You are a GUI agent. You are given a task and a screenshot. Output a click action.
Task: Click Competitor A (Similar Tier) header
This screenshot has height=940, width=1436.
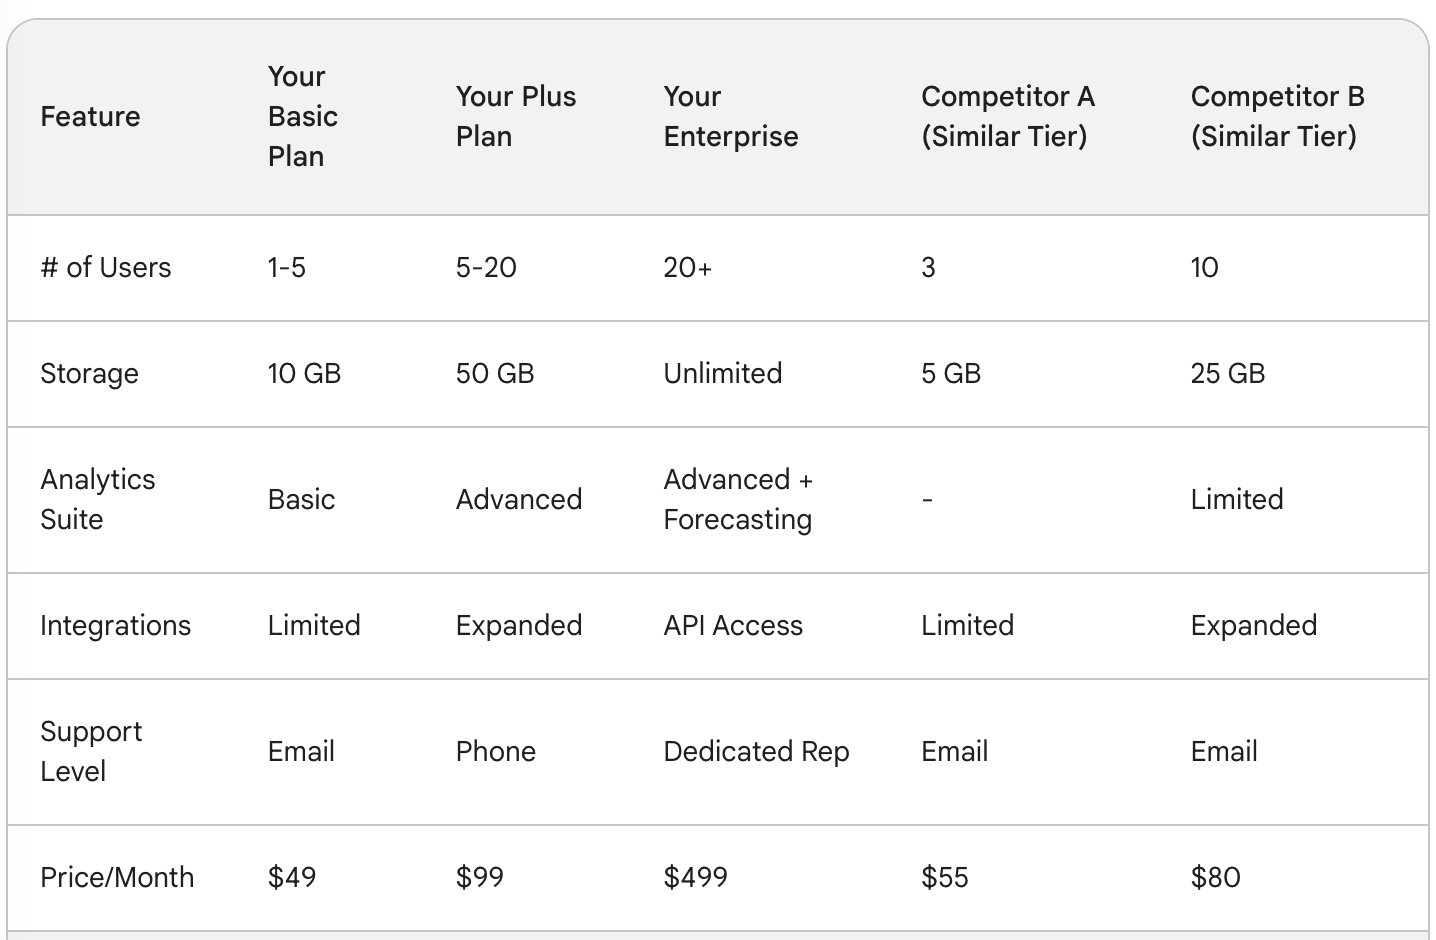pyautogui.click(x=1008, y=117)
